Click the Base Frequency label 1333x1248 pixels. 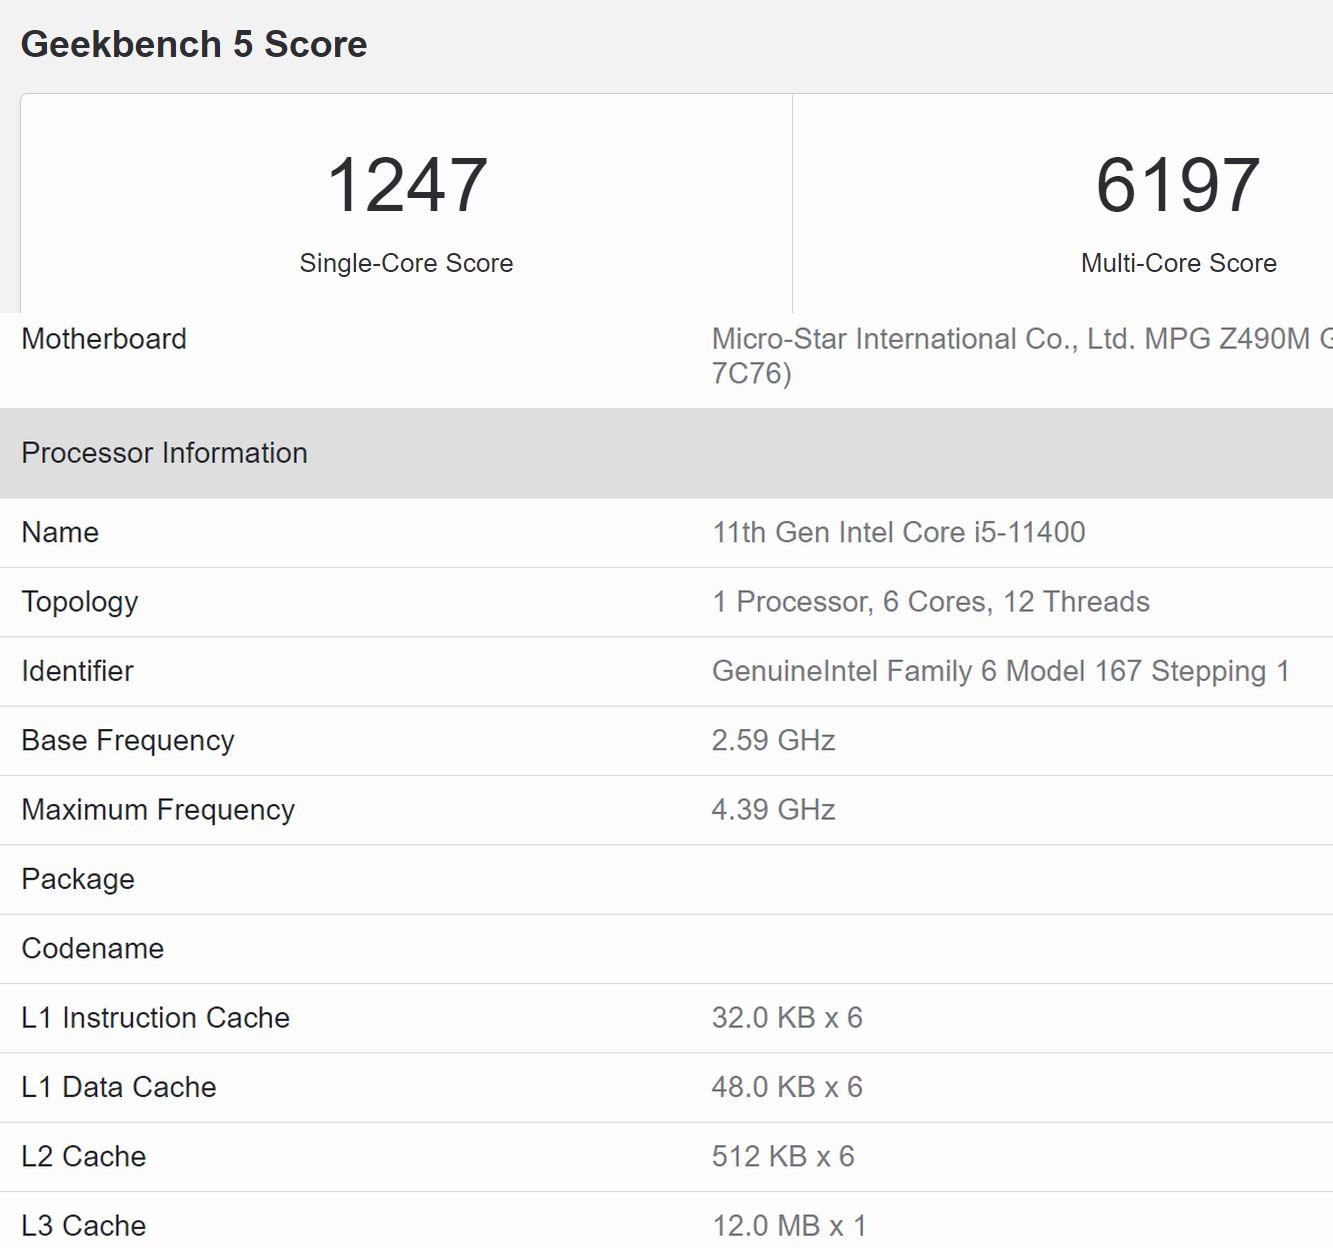(x=128, y=741)
